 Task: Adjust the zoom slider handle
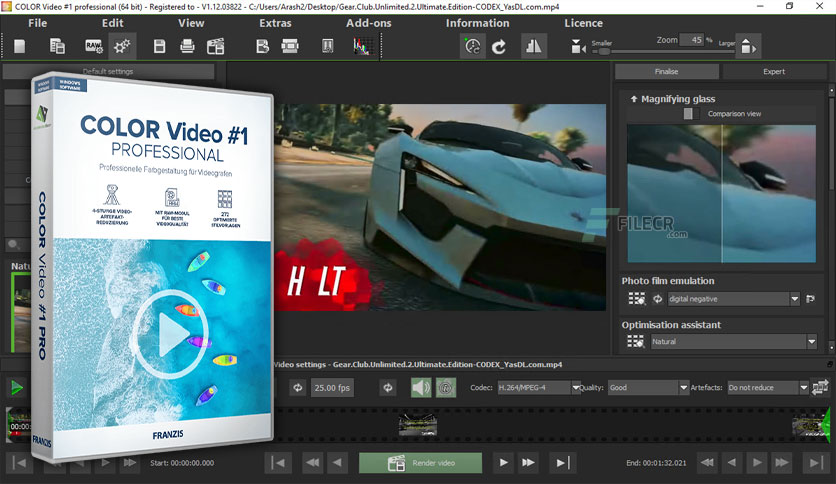604,52
